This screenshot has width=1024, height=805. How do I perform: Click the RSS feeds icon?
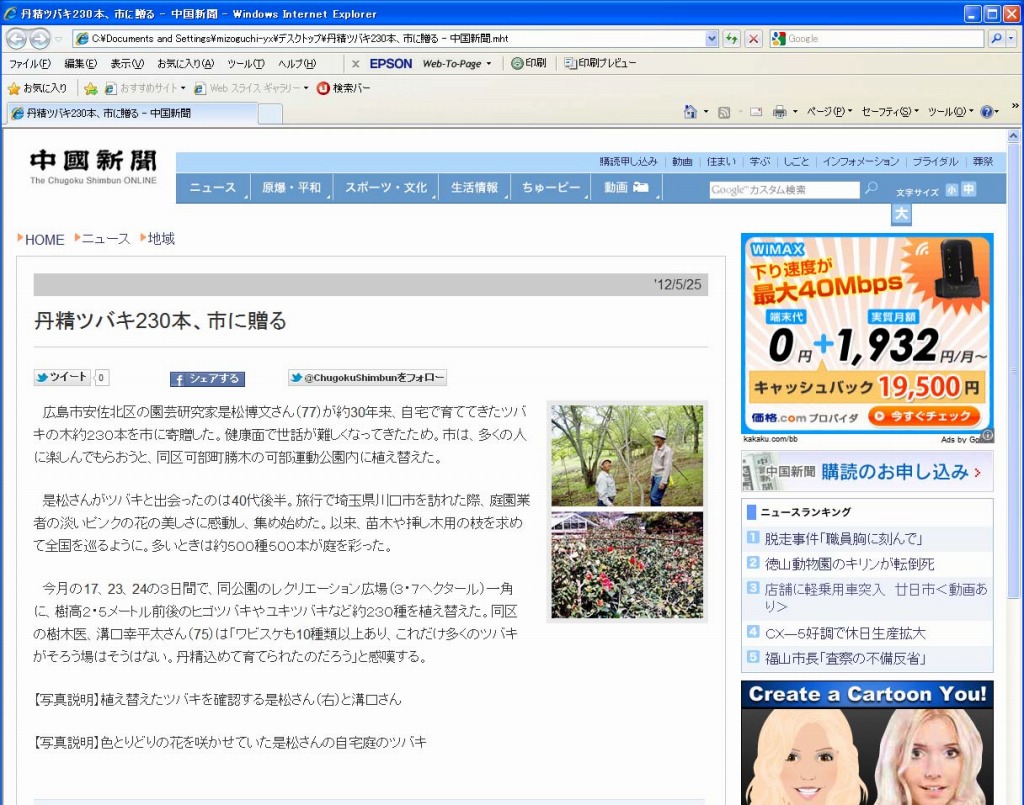[x=724, y=112]
